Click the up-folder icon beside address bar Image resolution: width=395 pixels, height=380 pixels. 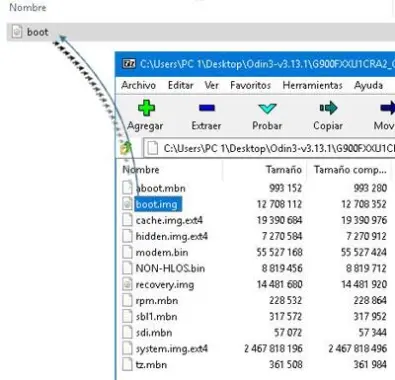[x=126, y=148]
